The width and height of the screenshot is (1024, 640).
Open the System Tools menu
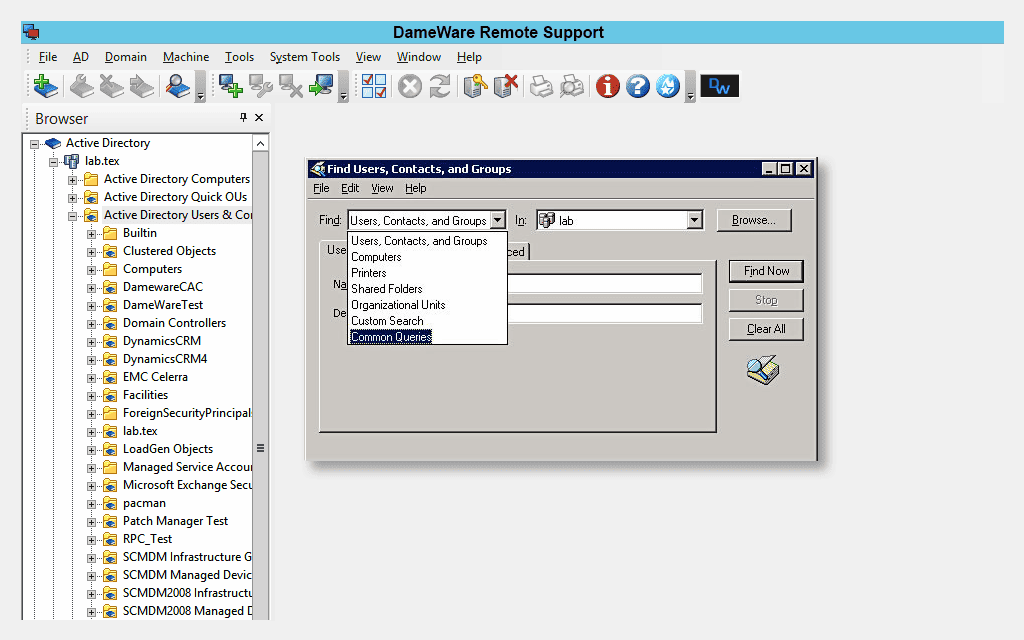point(304,57)
